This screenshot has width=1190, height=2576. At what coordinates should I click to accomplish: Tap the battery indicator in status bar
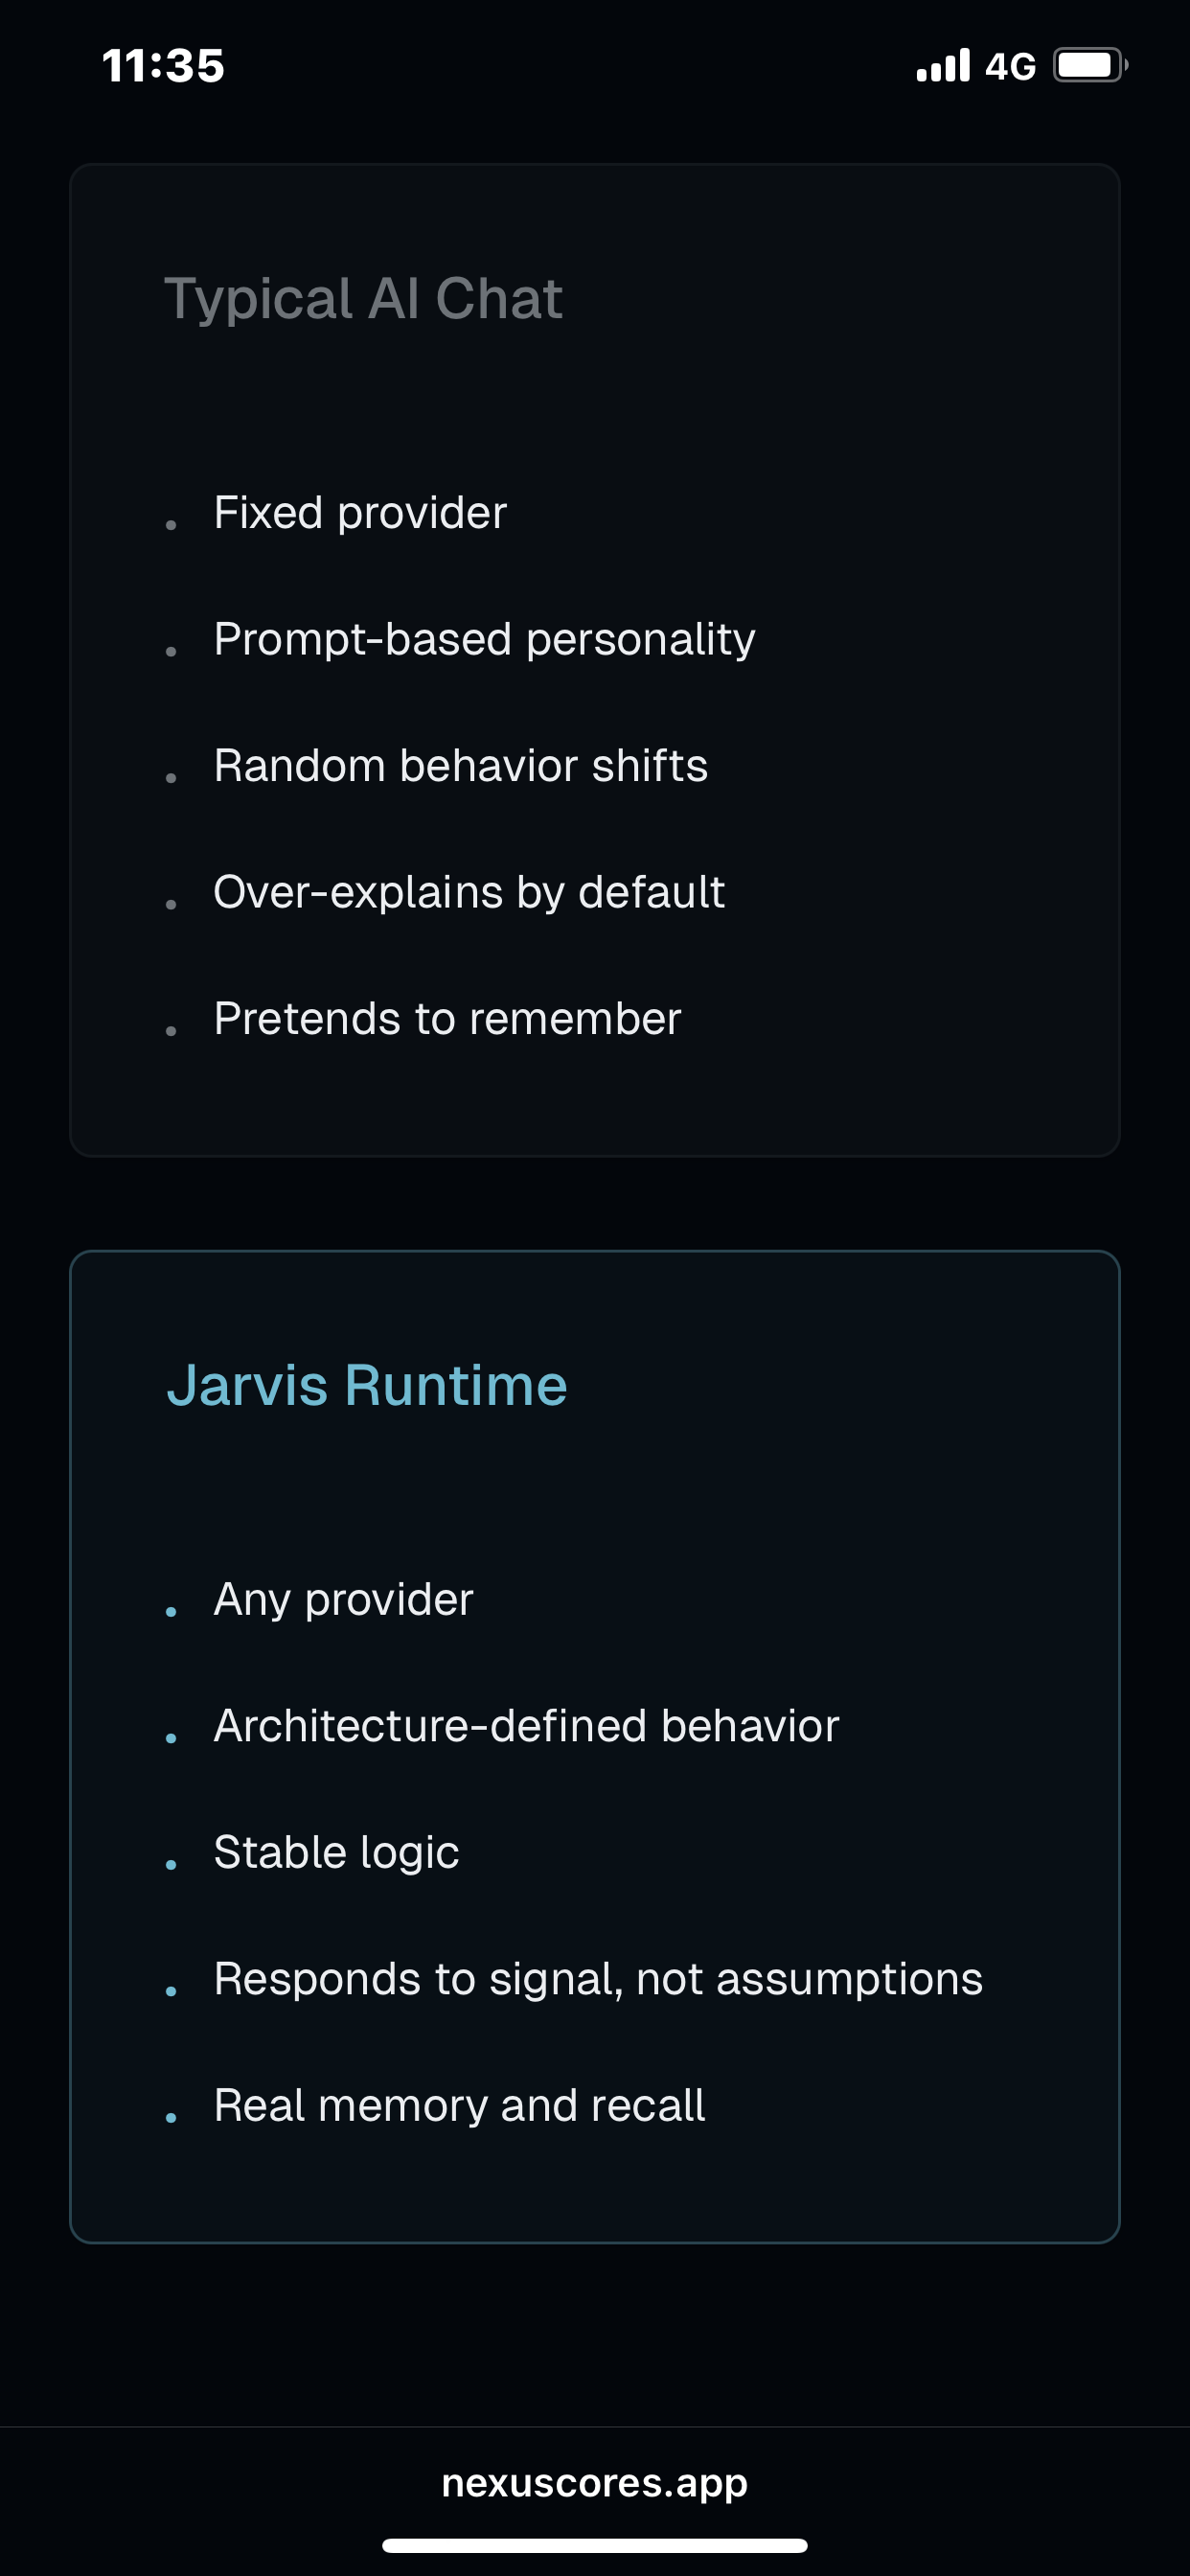click(1090, 65)
